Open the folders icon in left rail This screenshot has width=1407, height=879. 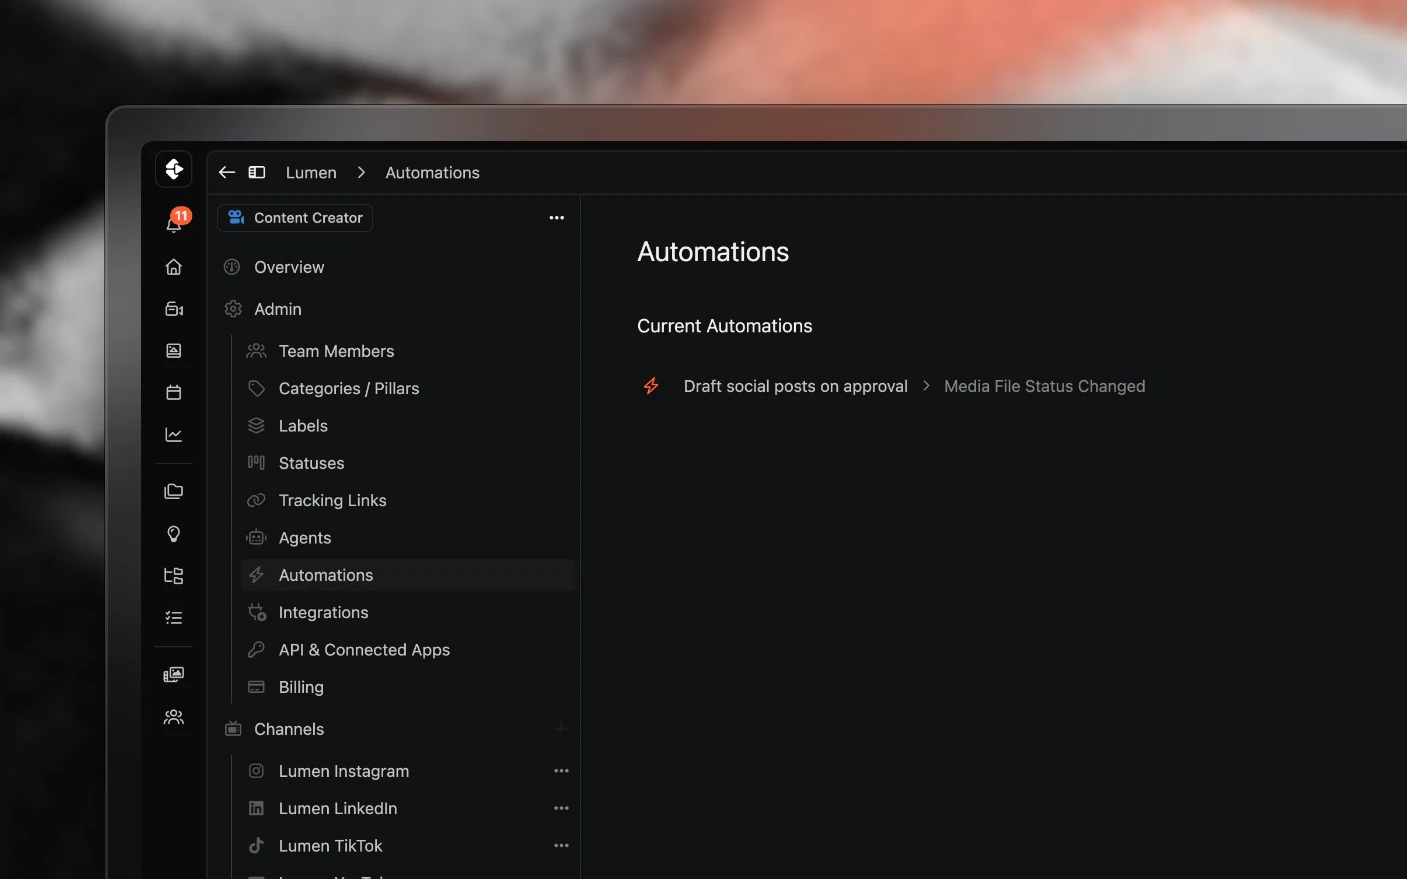tap(174, 491)
